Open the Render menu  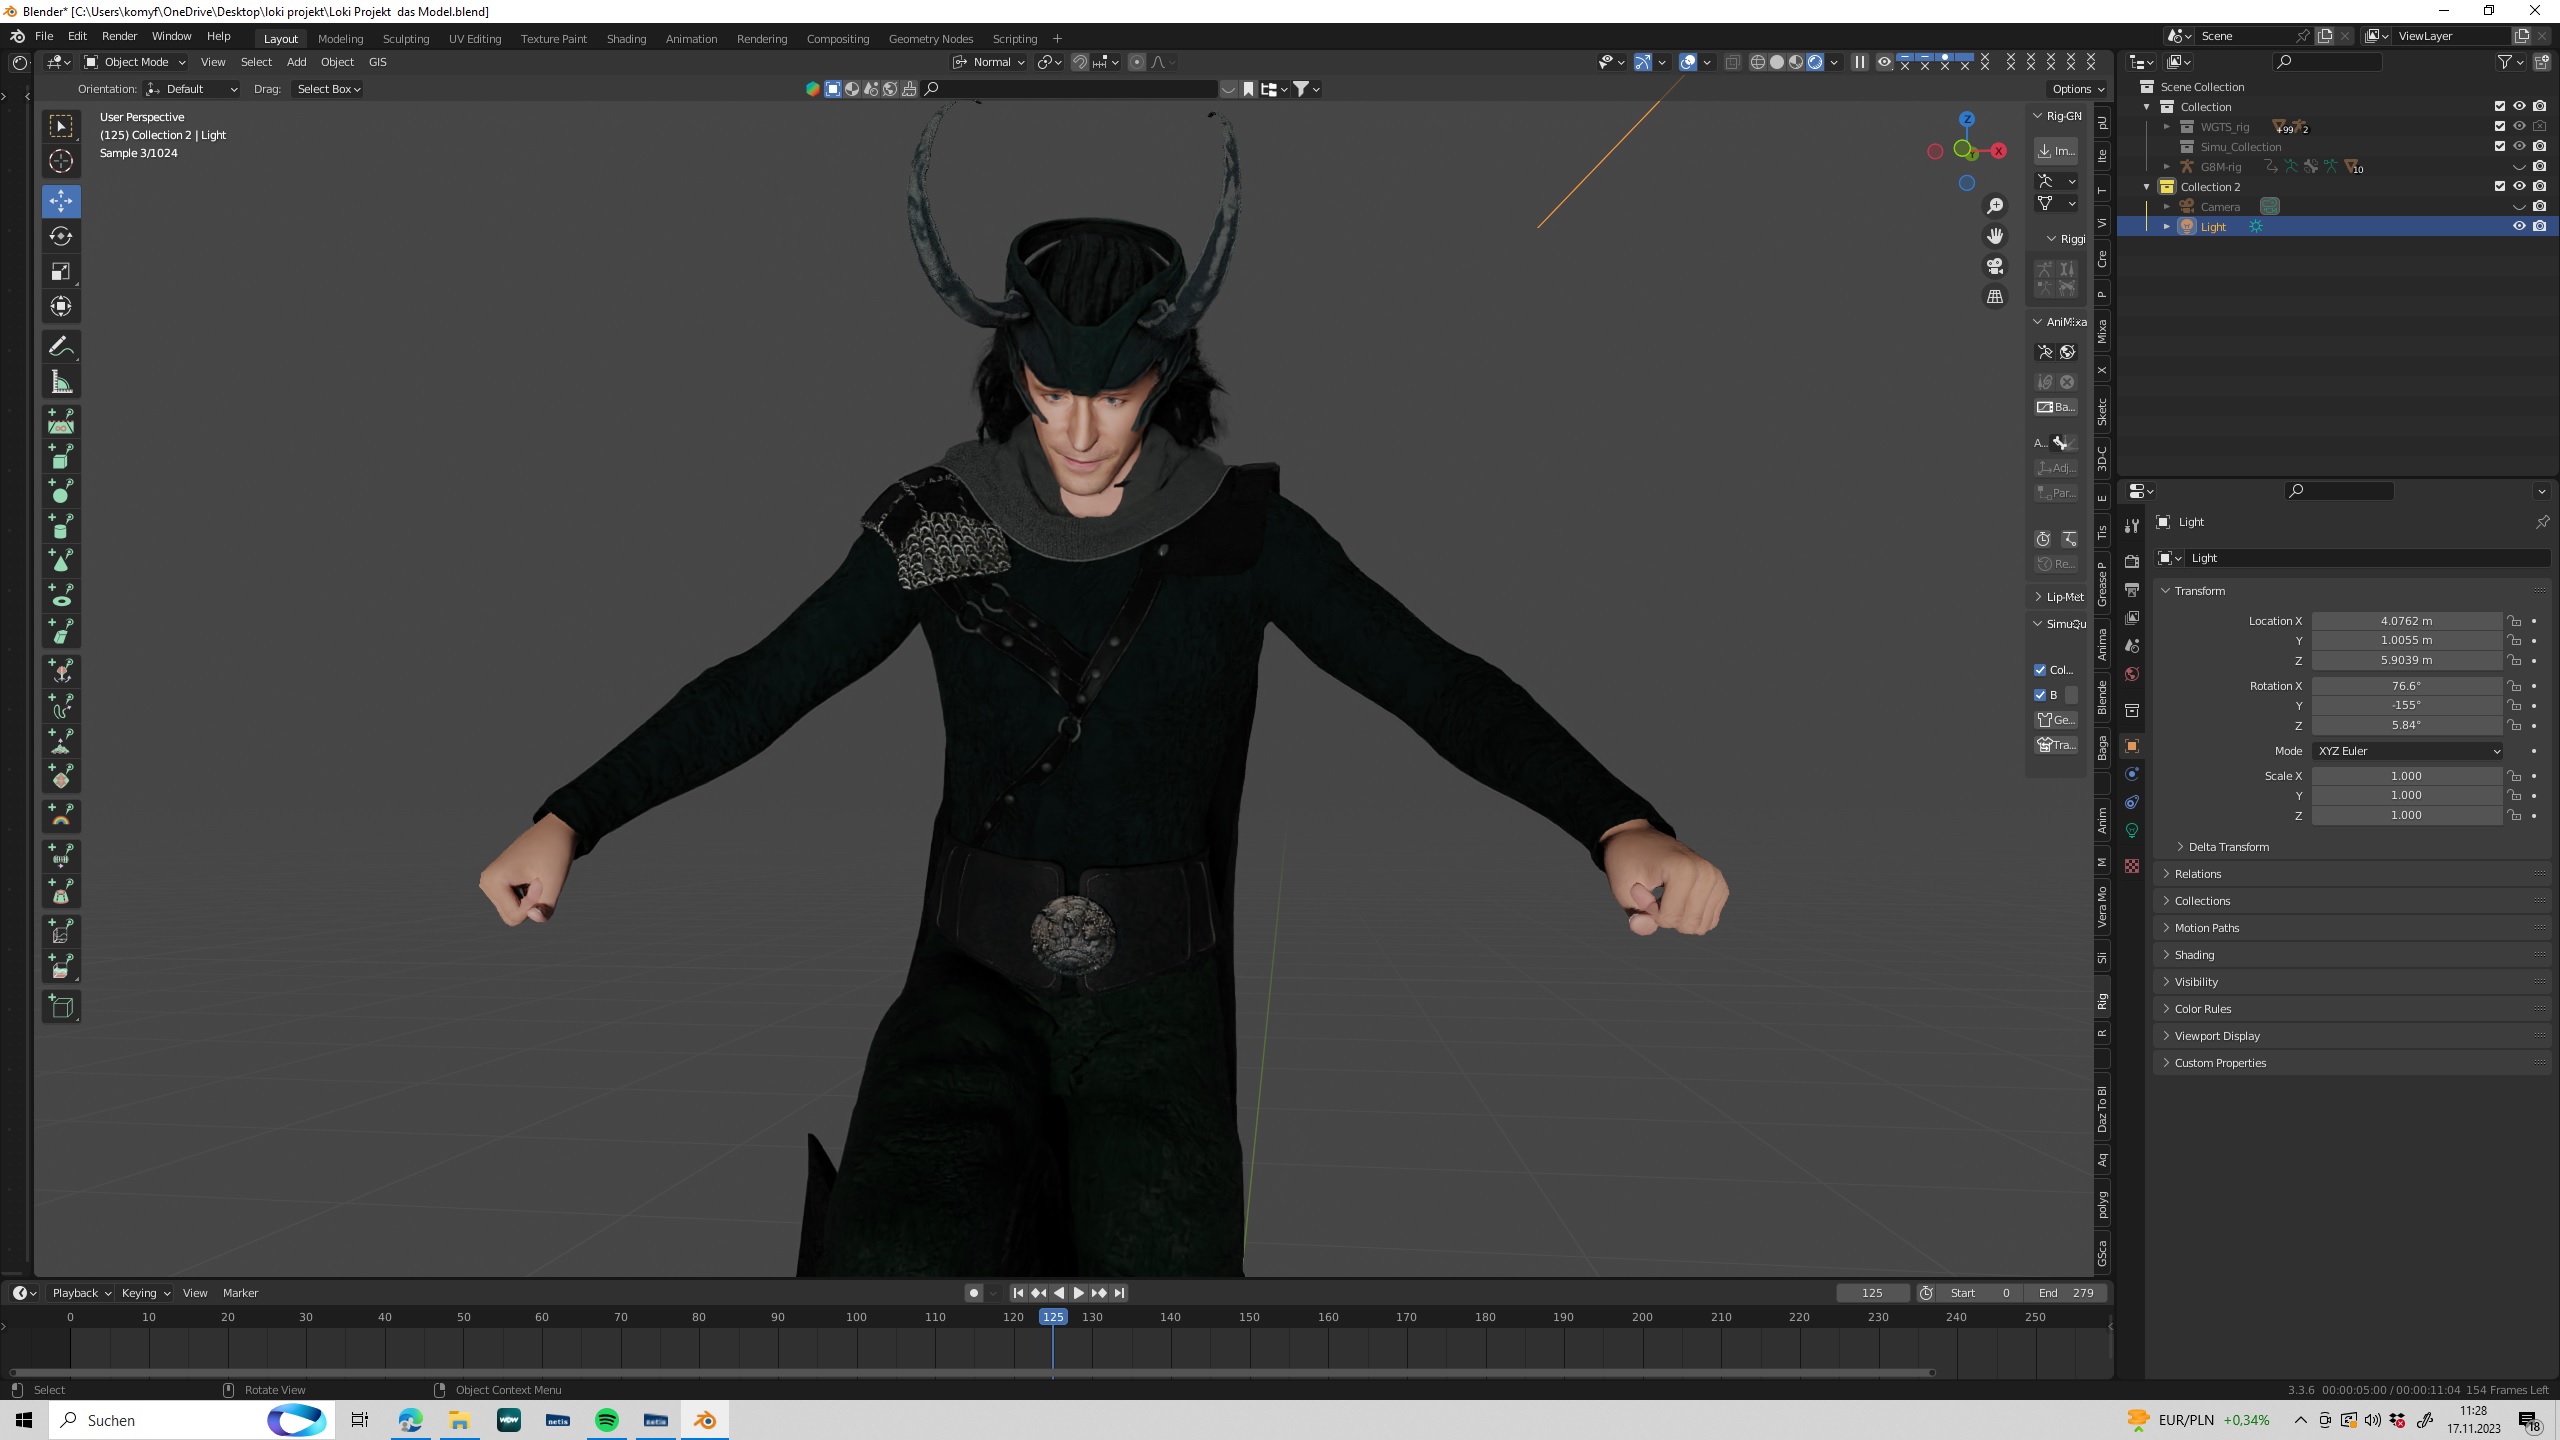[119, 36]
